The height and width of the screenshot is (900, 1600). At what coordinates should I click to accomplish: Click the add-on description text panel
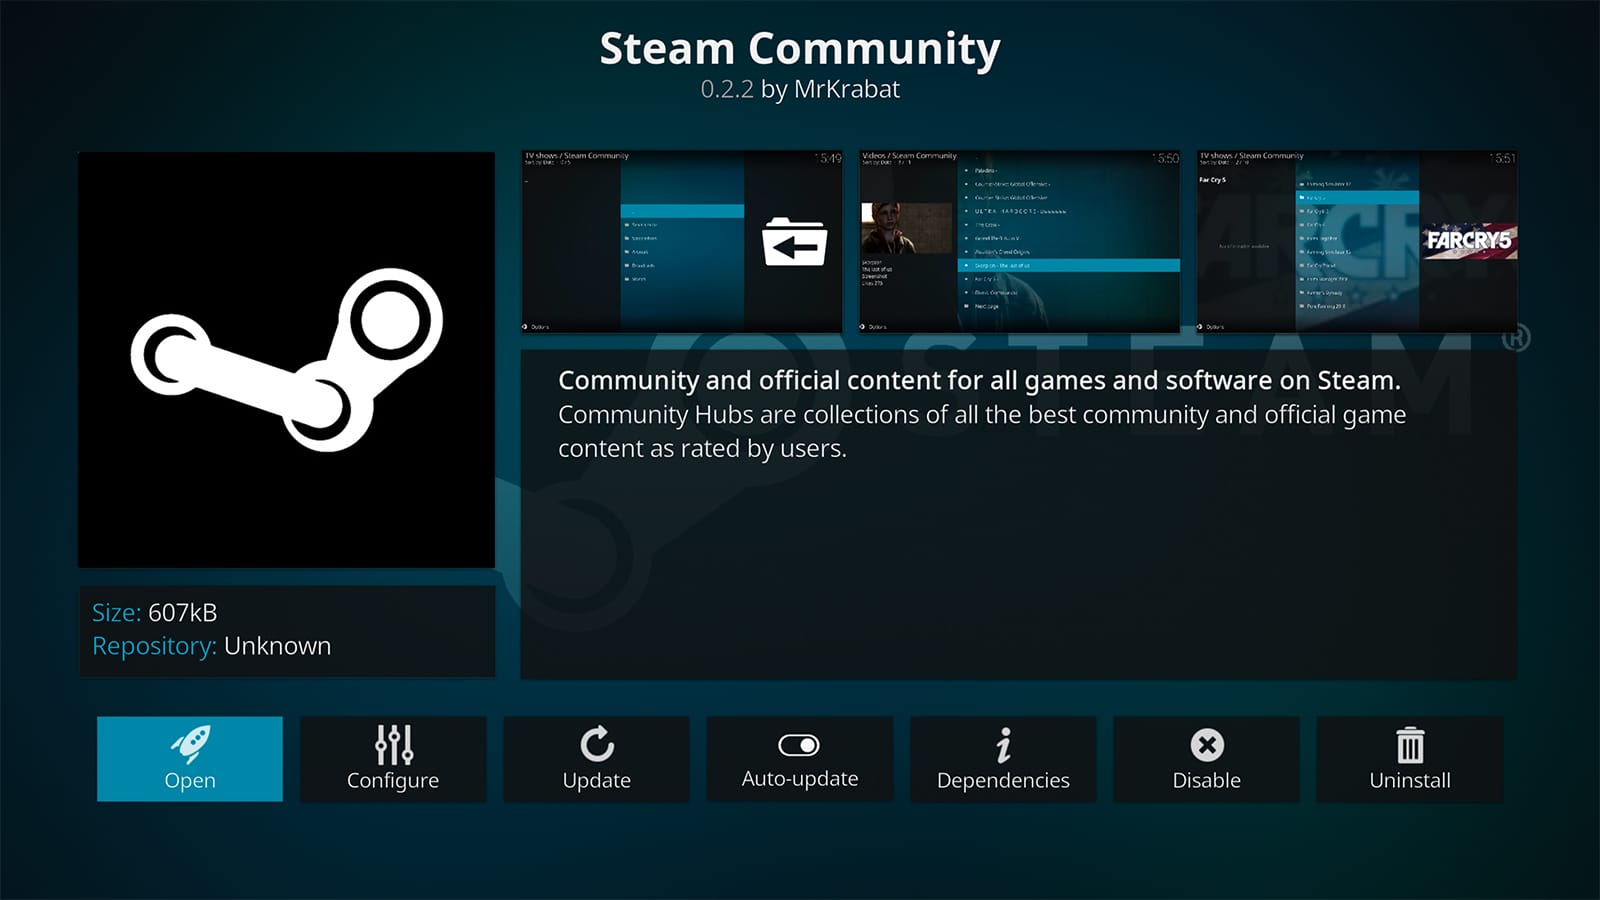(x=1018, y=515)
